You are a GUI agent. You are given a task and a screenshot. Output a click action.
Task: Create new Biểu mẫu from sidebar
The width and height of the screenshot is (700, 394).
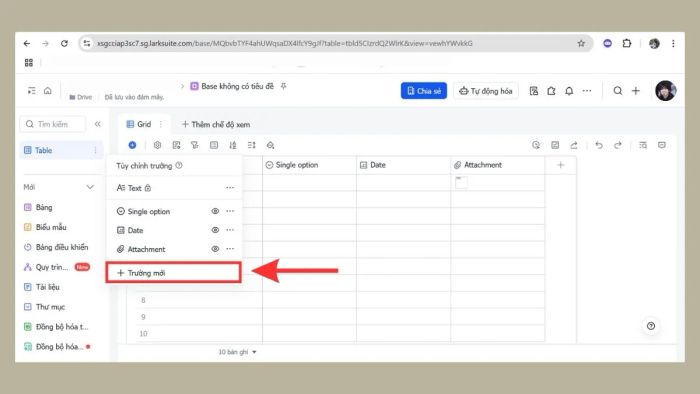tap(51, 227)
